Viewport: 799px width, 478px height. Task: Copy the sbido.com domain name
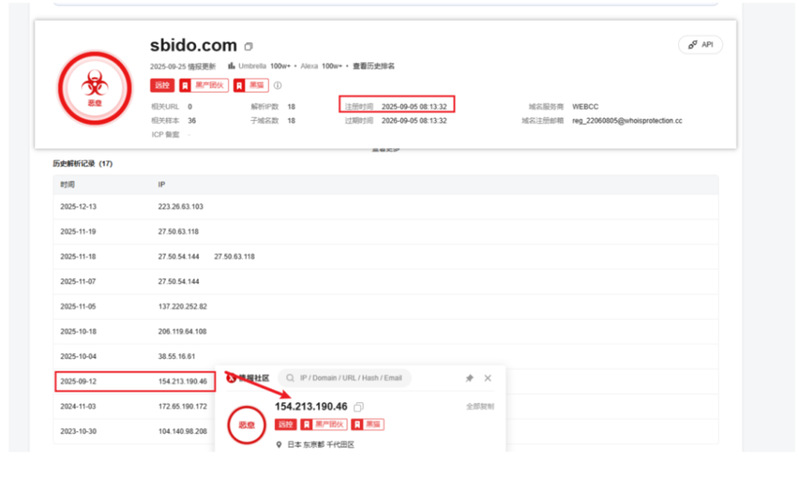(x=249, y=46)
